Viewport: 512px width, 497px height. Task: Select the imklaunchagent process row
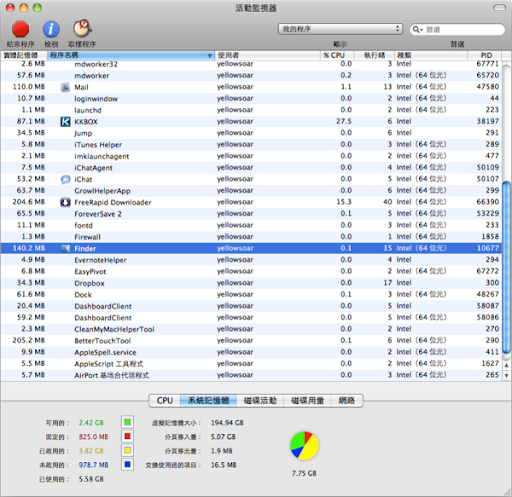[251, 156]
